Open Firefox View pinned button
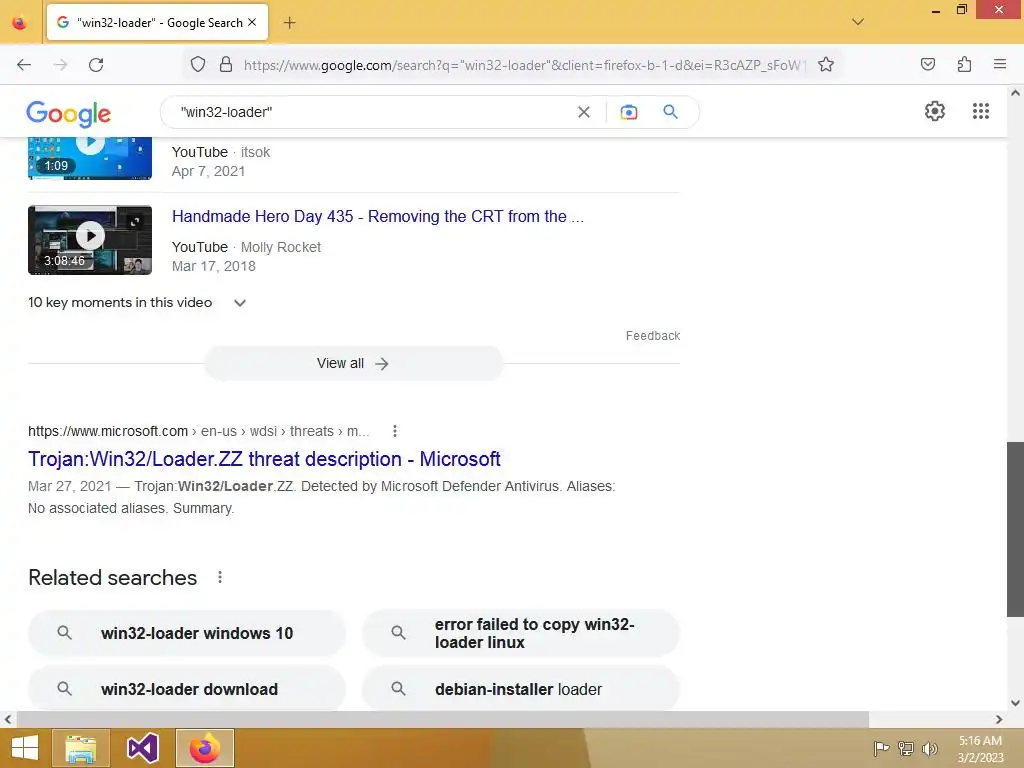This screenshot has height=768, width=1024. click(20, 23)
